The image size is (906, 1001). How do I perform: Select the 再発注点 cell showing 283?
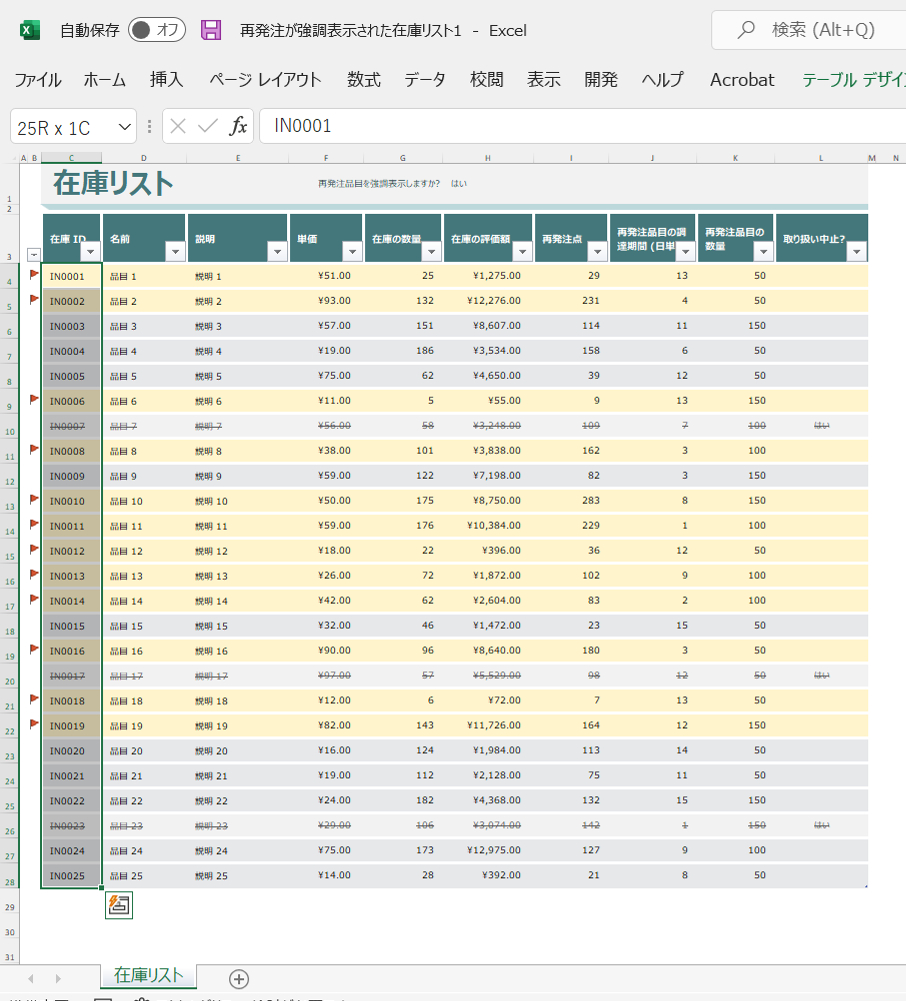(x=571, y=500)
